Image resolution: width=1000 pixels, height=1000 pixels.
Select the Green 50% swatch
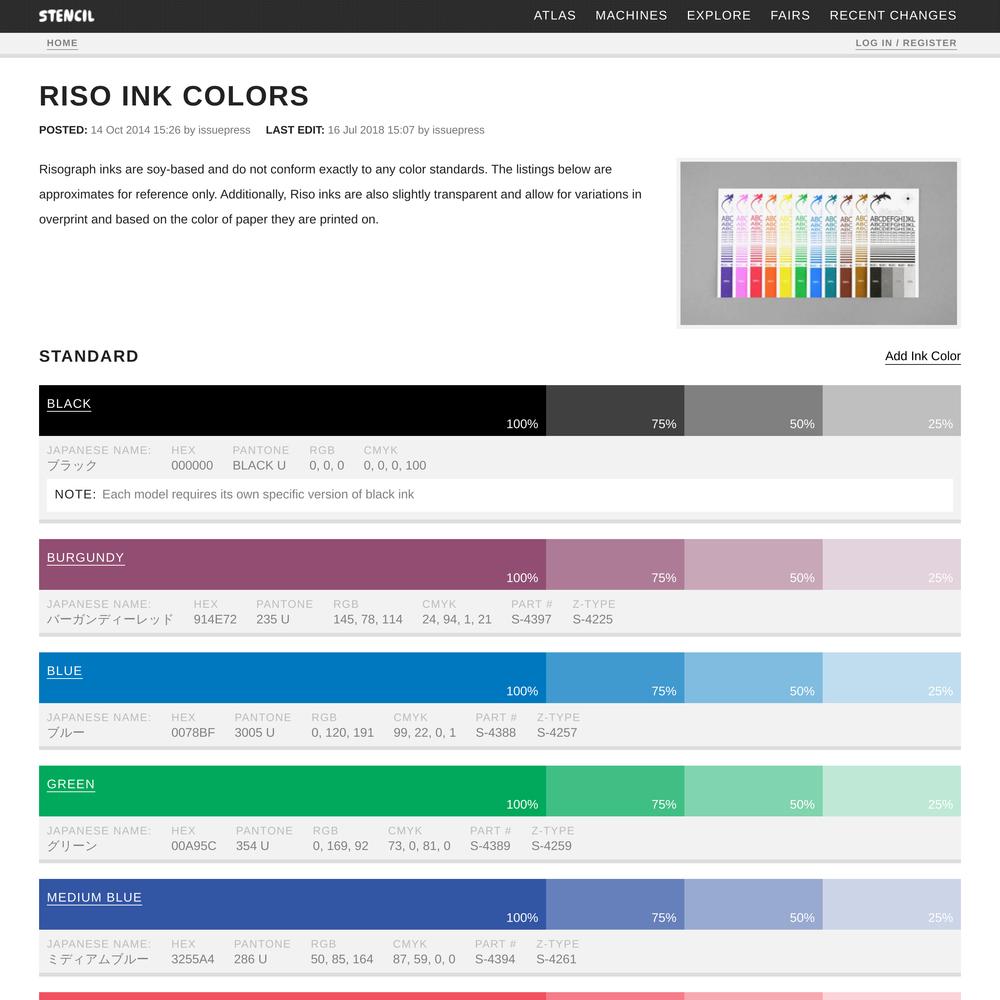(753, 791)
